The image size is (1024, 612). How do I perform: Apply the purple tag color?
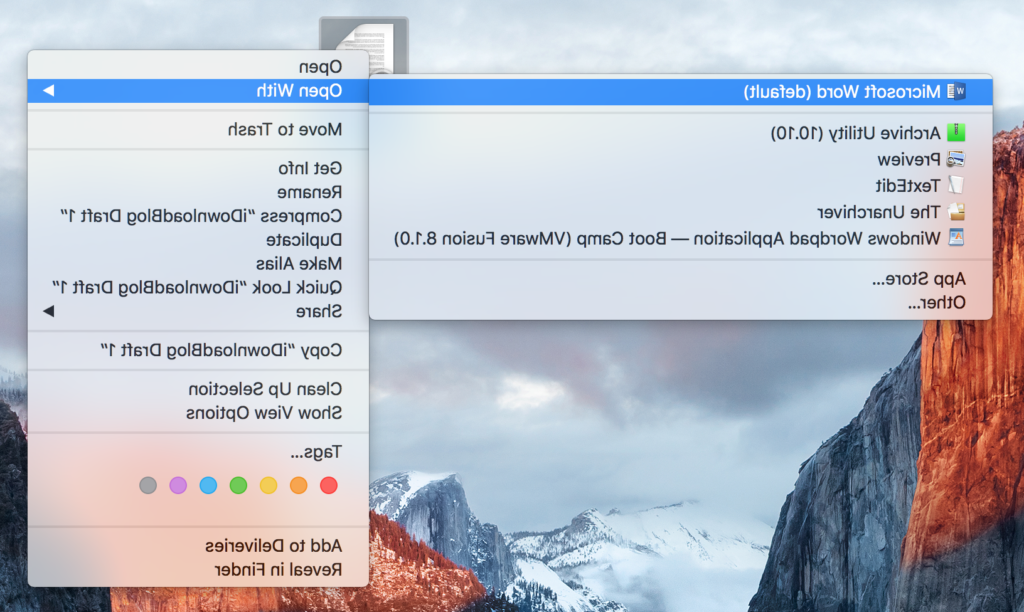pos(178,486)
